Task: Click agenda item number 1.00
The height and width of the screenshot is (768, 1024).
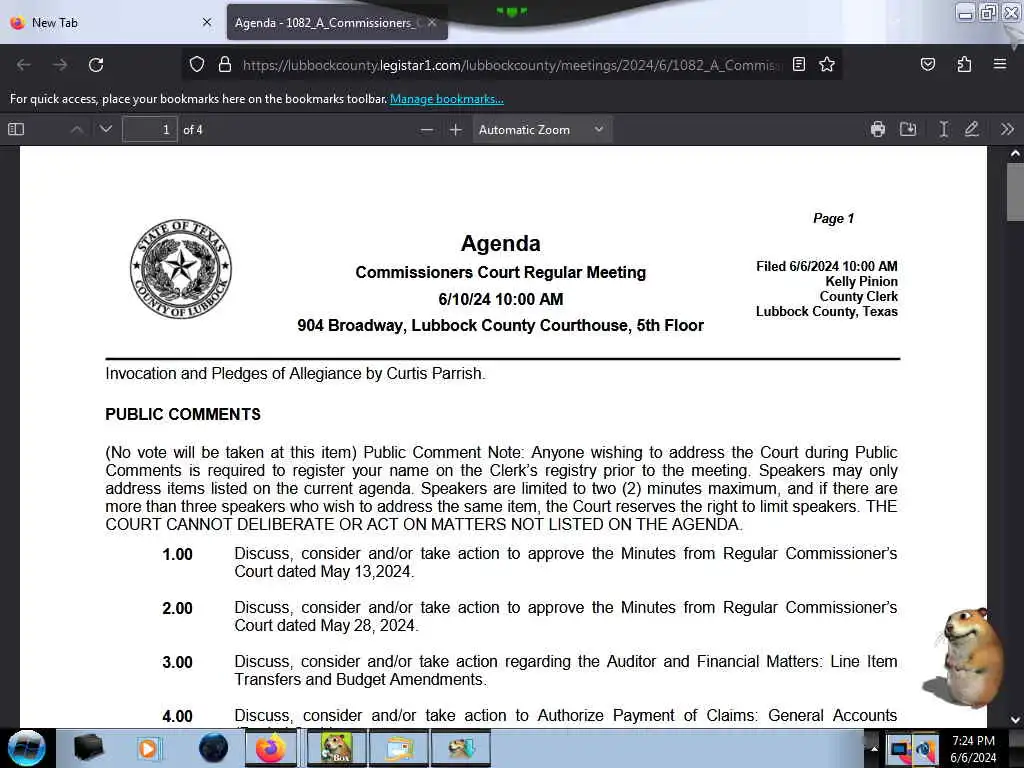Action: (x=177, y=554)
